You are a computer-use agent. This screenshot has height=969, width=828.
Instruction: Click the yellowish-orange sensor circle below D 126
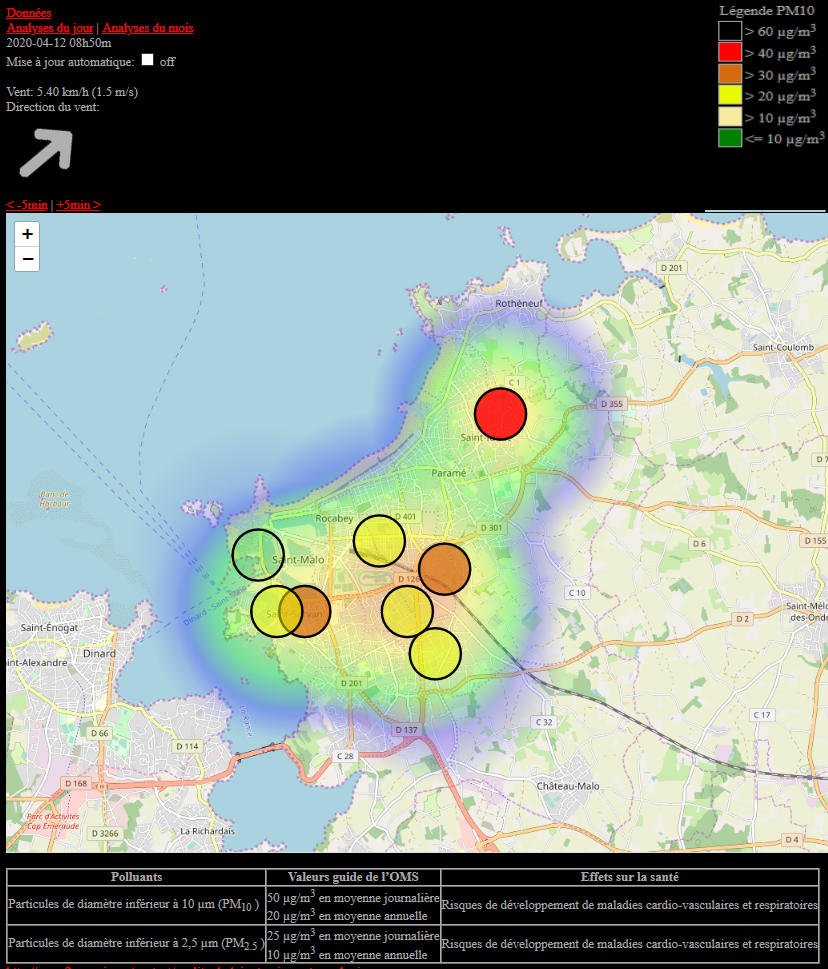407,611
